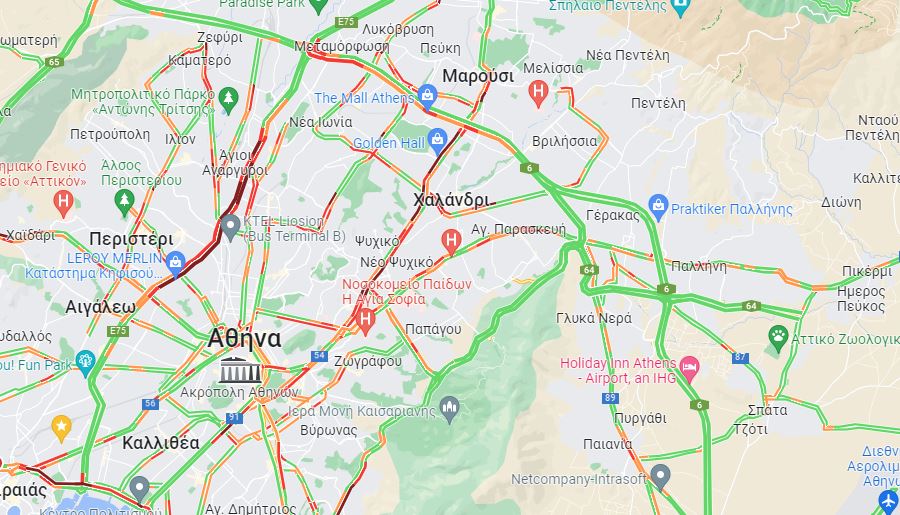Click the Χαλάνδρι area label
The image size is (900, 515).
click(452, 200)
